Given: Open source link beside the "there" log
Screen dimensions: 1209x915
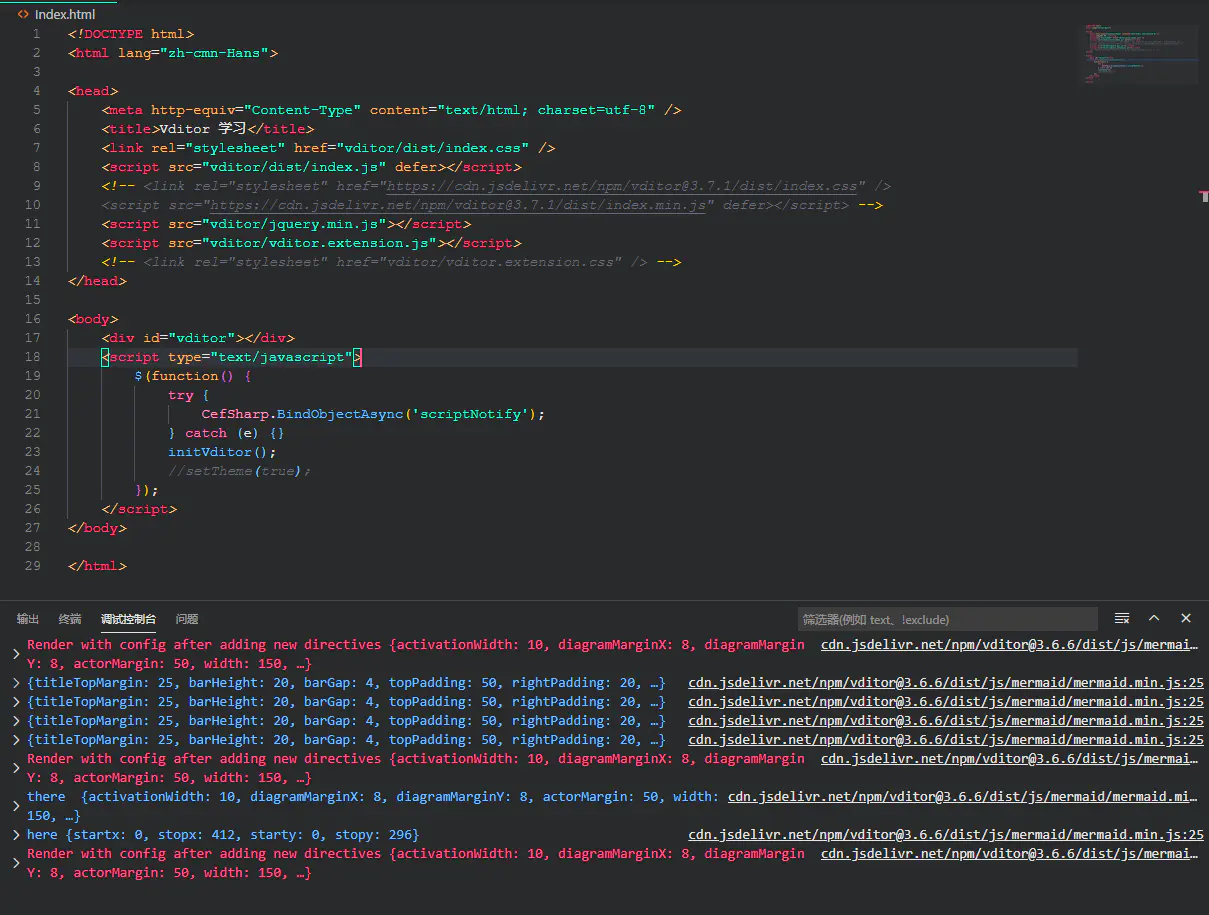Looking at the screenshot, I should [962, 797].
